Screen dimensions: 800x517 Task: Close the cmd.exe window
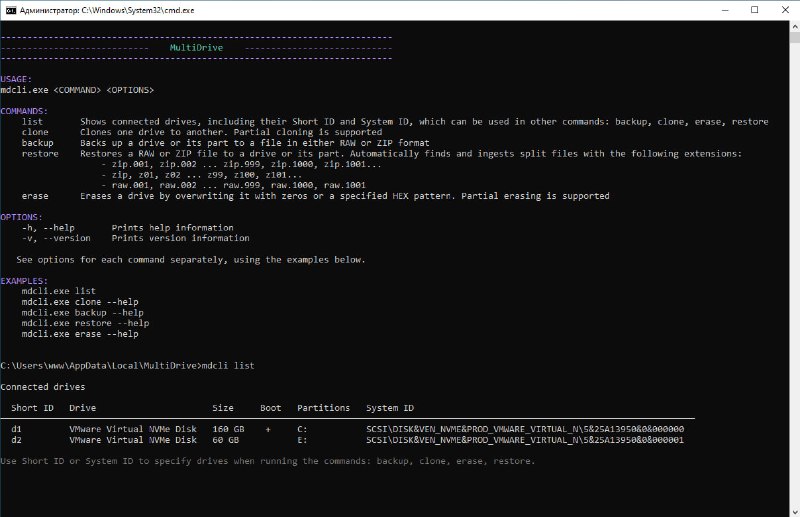tap(785, 10)
